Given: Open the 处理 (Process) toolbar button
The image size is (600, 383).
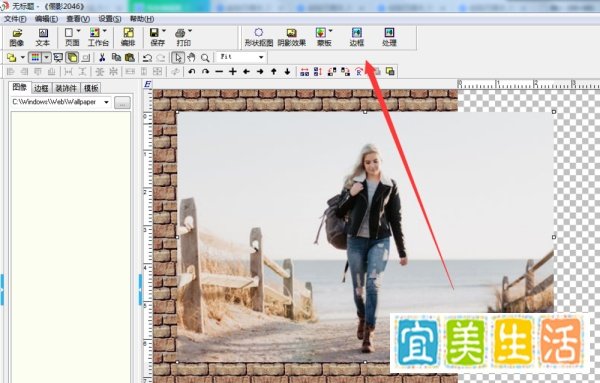Looking at the screenshot, I should tap(389, 37).
